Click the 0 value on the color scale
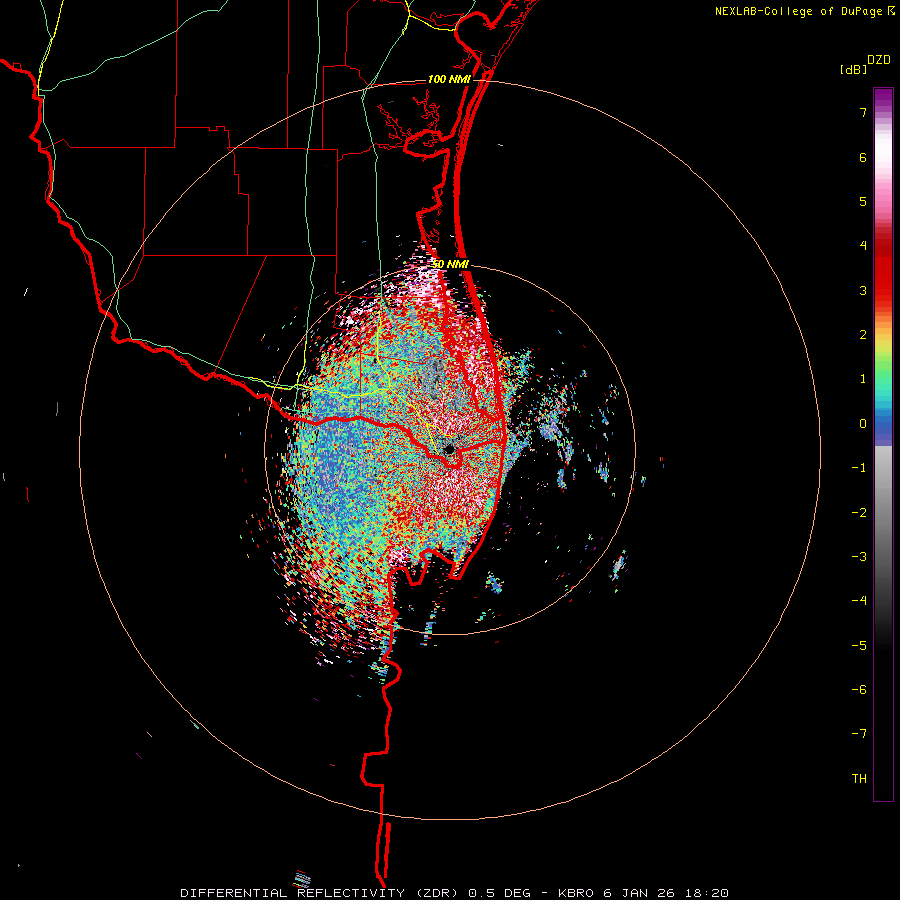This screenshot has height=900, width=900. tap(863, 424)
